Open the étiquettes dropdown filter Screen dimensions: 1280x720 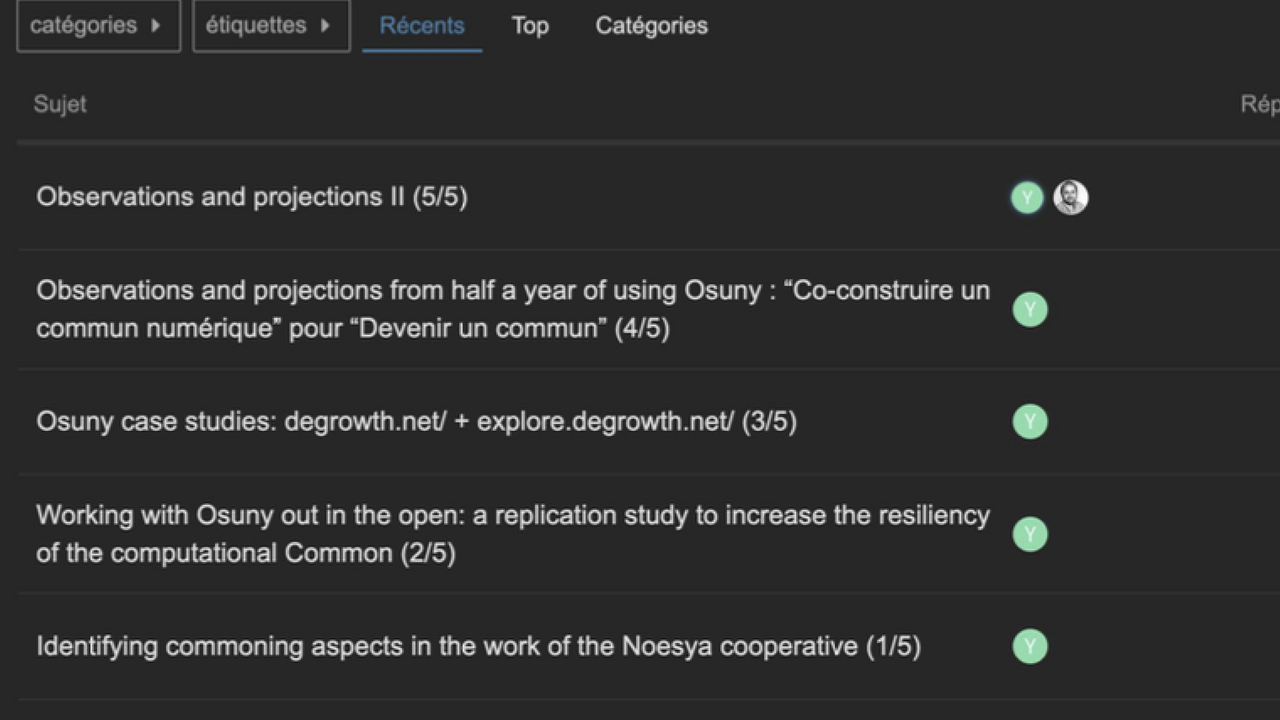click(x=270, y=26)
